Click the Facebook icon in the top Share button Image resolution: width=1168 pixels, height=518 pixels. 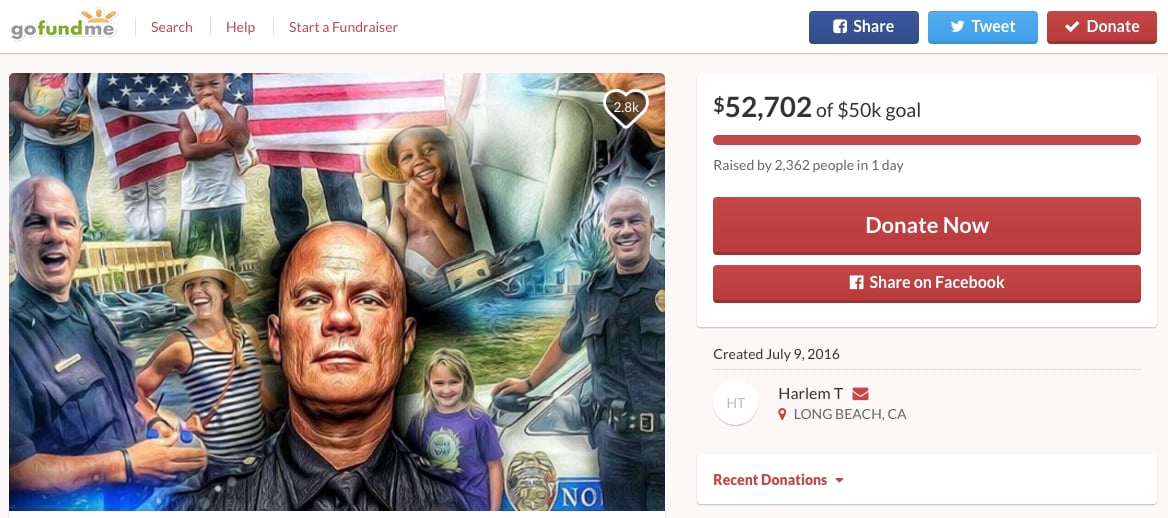tap(840, 27)
